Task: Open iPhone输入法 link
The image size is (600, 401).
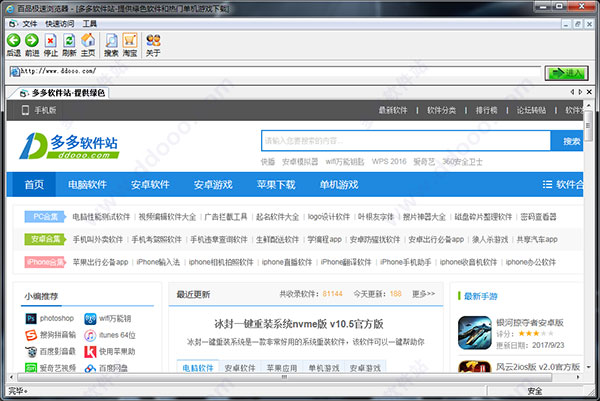Action: tap(158, 262)
